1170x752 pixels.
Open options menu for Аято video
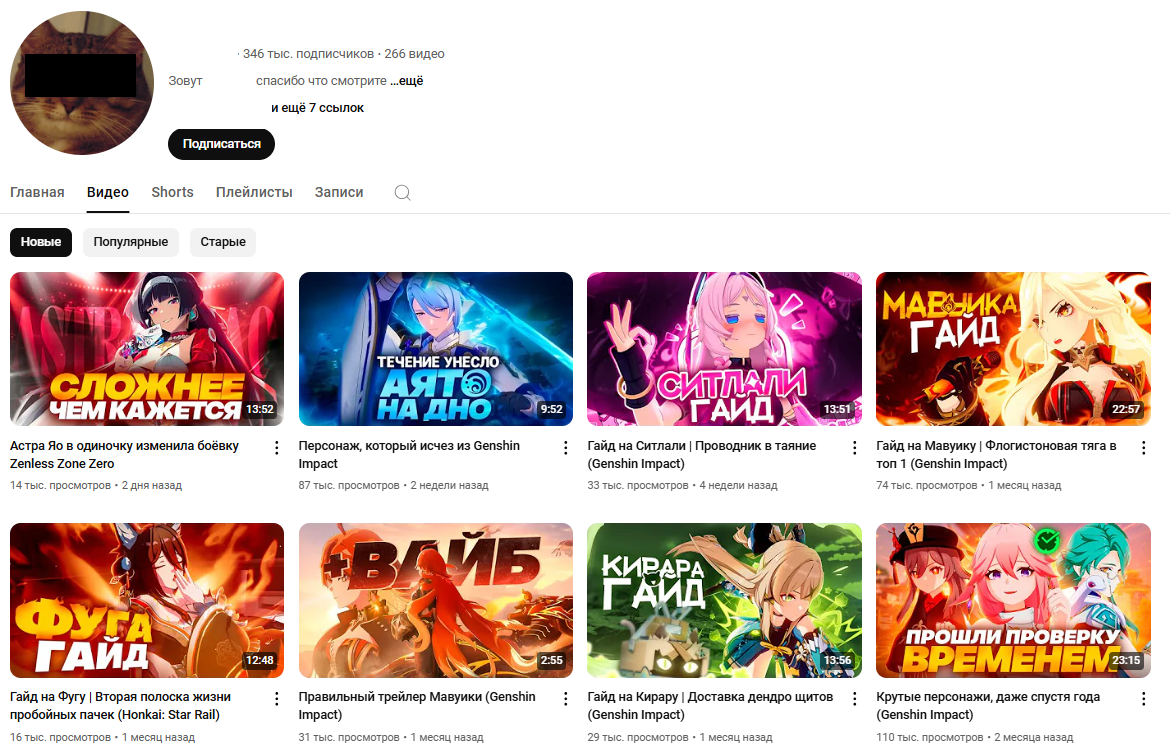tap(565, 448)
